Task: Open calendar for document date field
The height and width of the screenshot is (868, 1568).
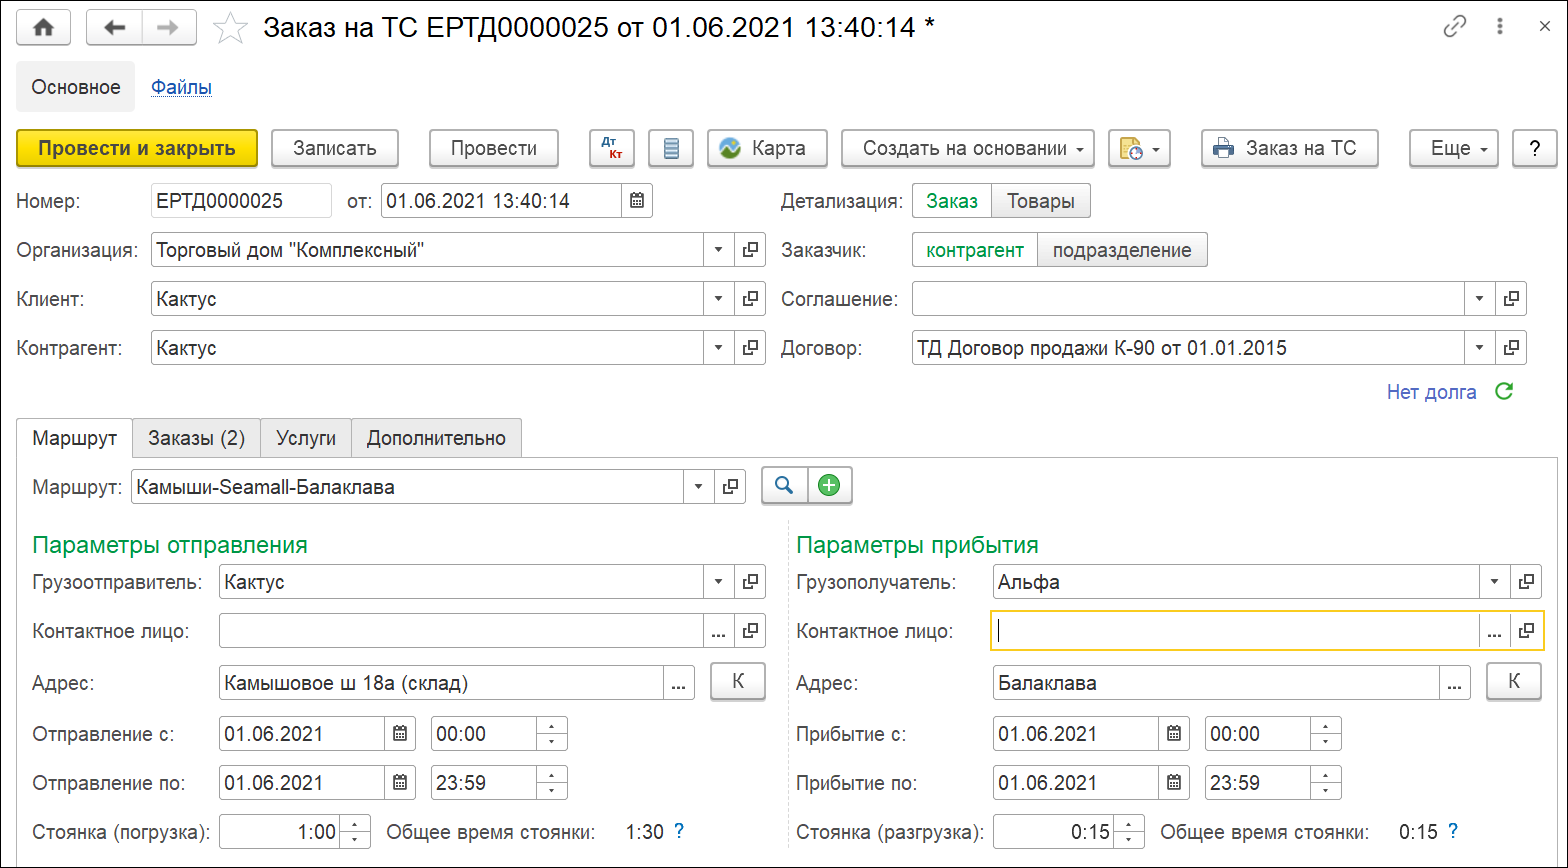Action: tap(637, 201)
